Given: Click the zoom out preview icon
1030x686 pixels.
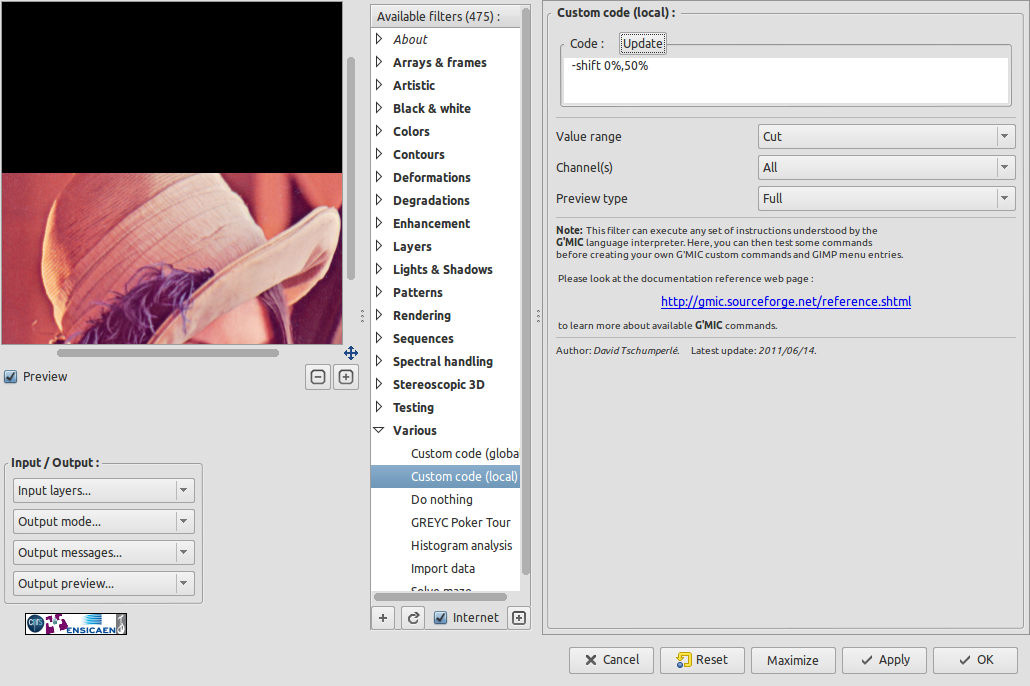Looking at the screenshot, I should (318, 377).
